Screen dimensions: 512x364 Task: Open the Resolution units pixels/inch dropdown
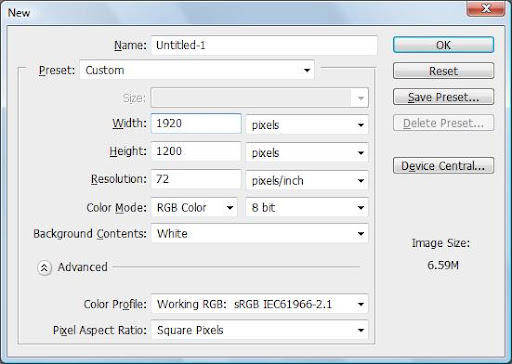tap(307, 180)
